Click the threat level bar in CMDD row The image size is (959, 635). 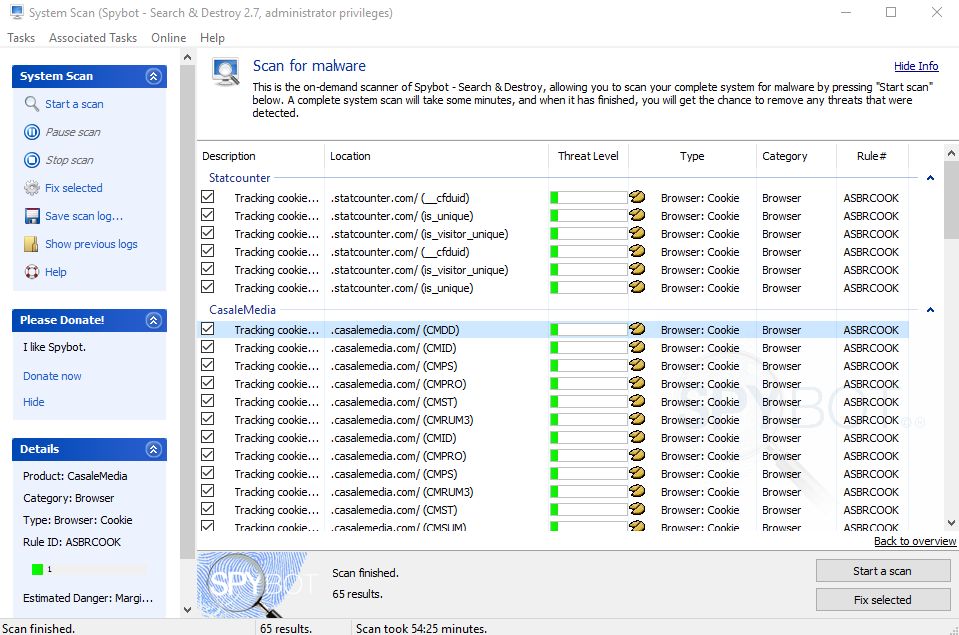pyautogui.click(x=588, y=330)
